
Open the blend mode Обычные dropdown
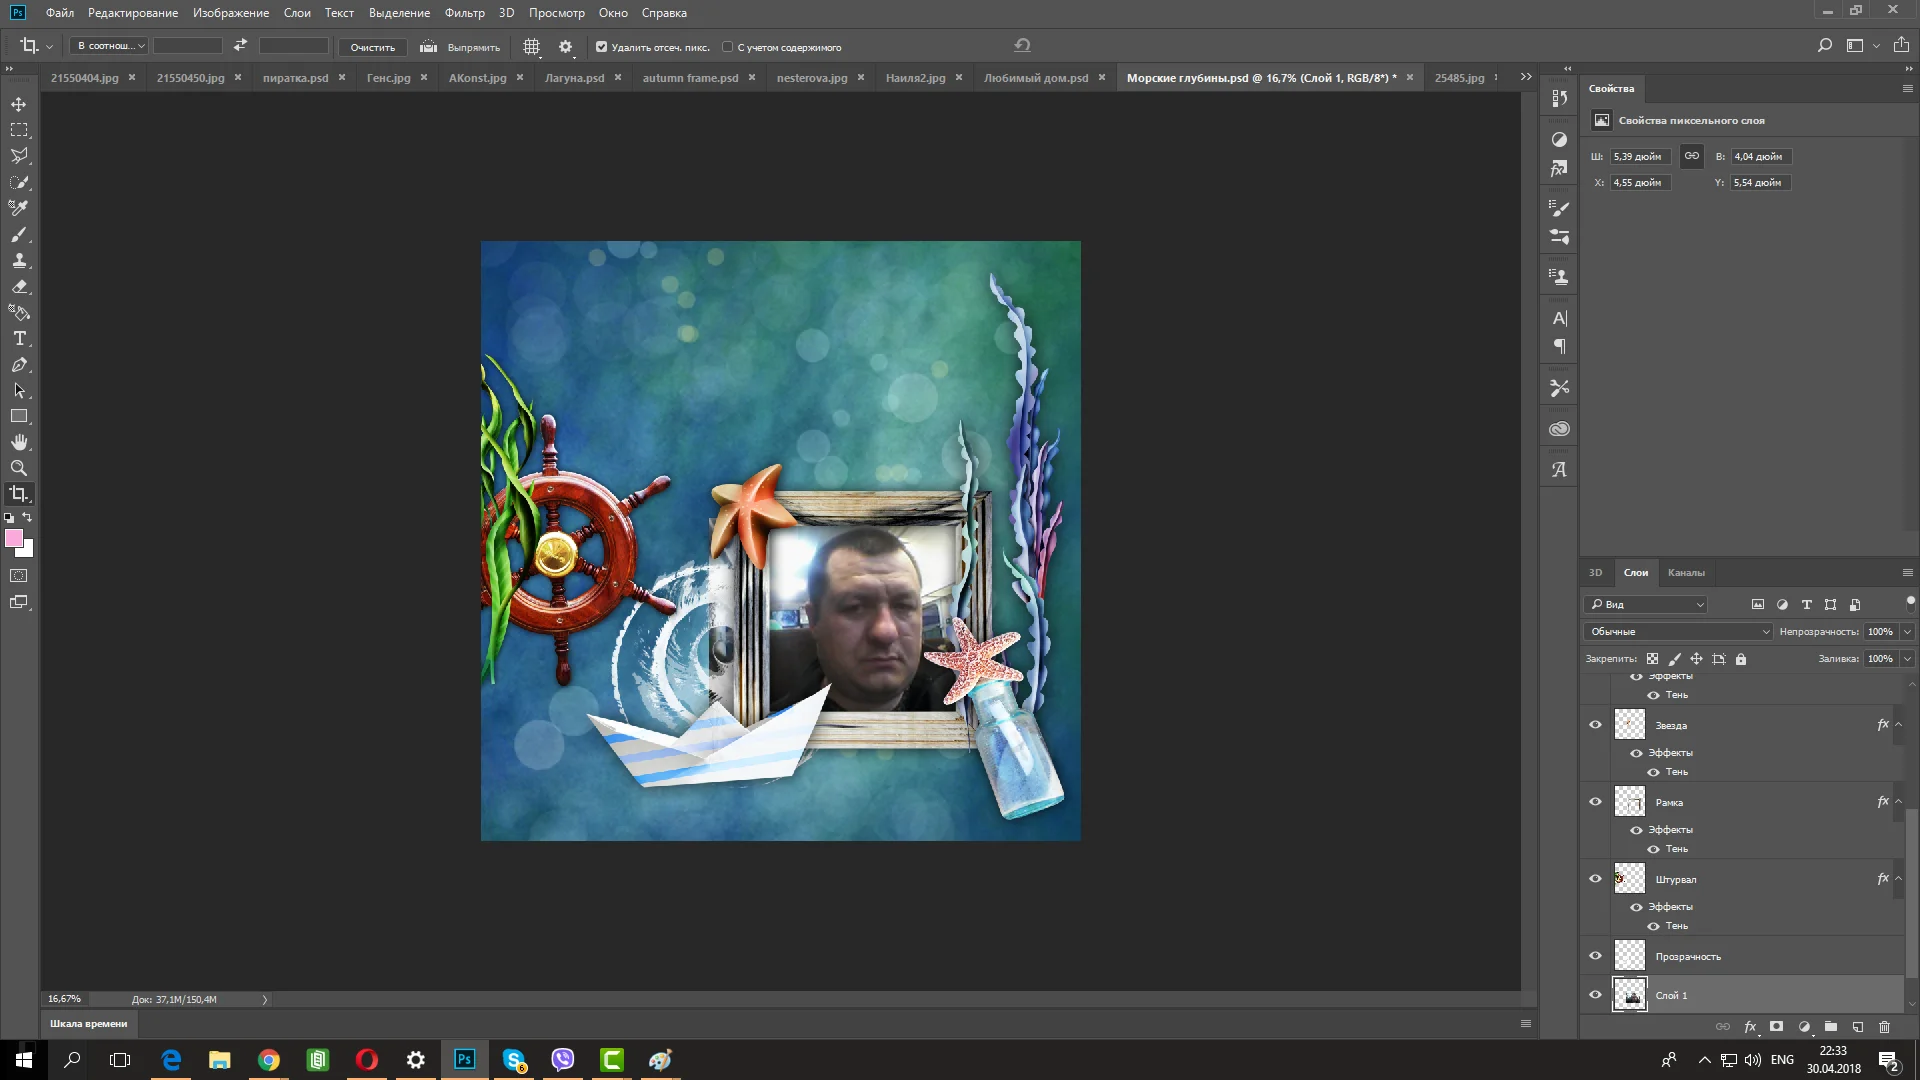coord(1678,632)
